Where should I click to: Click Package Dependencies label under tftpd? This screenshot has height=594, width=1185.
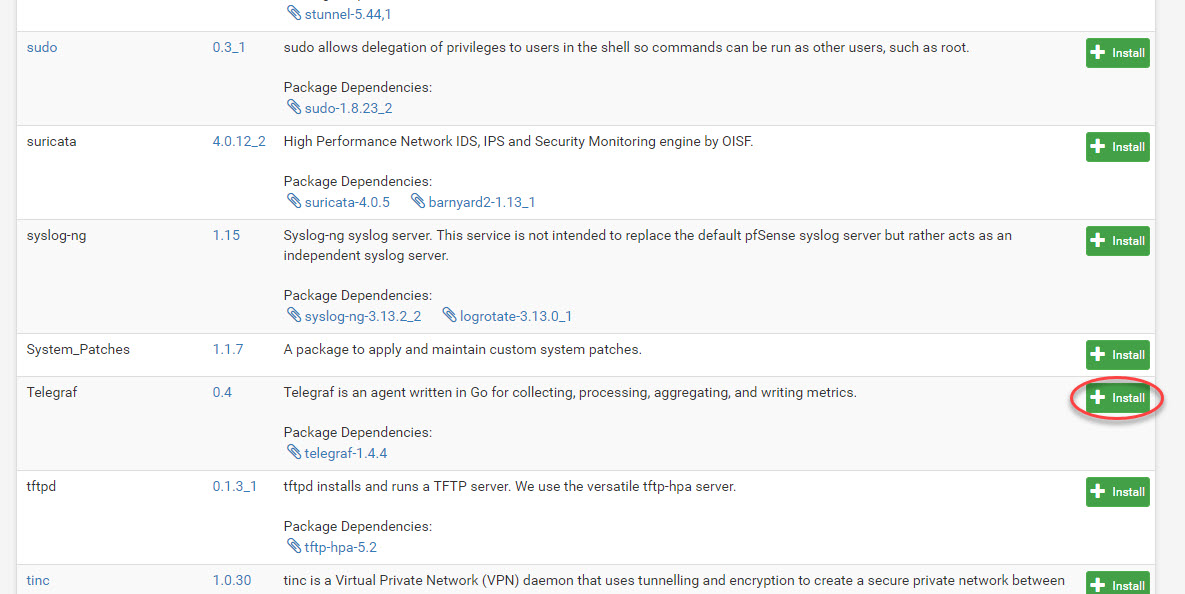[x=357, y=526]
